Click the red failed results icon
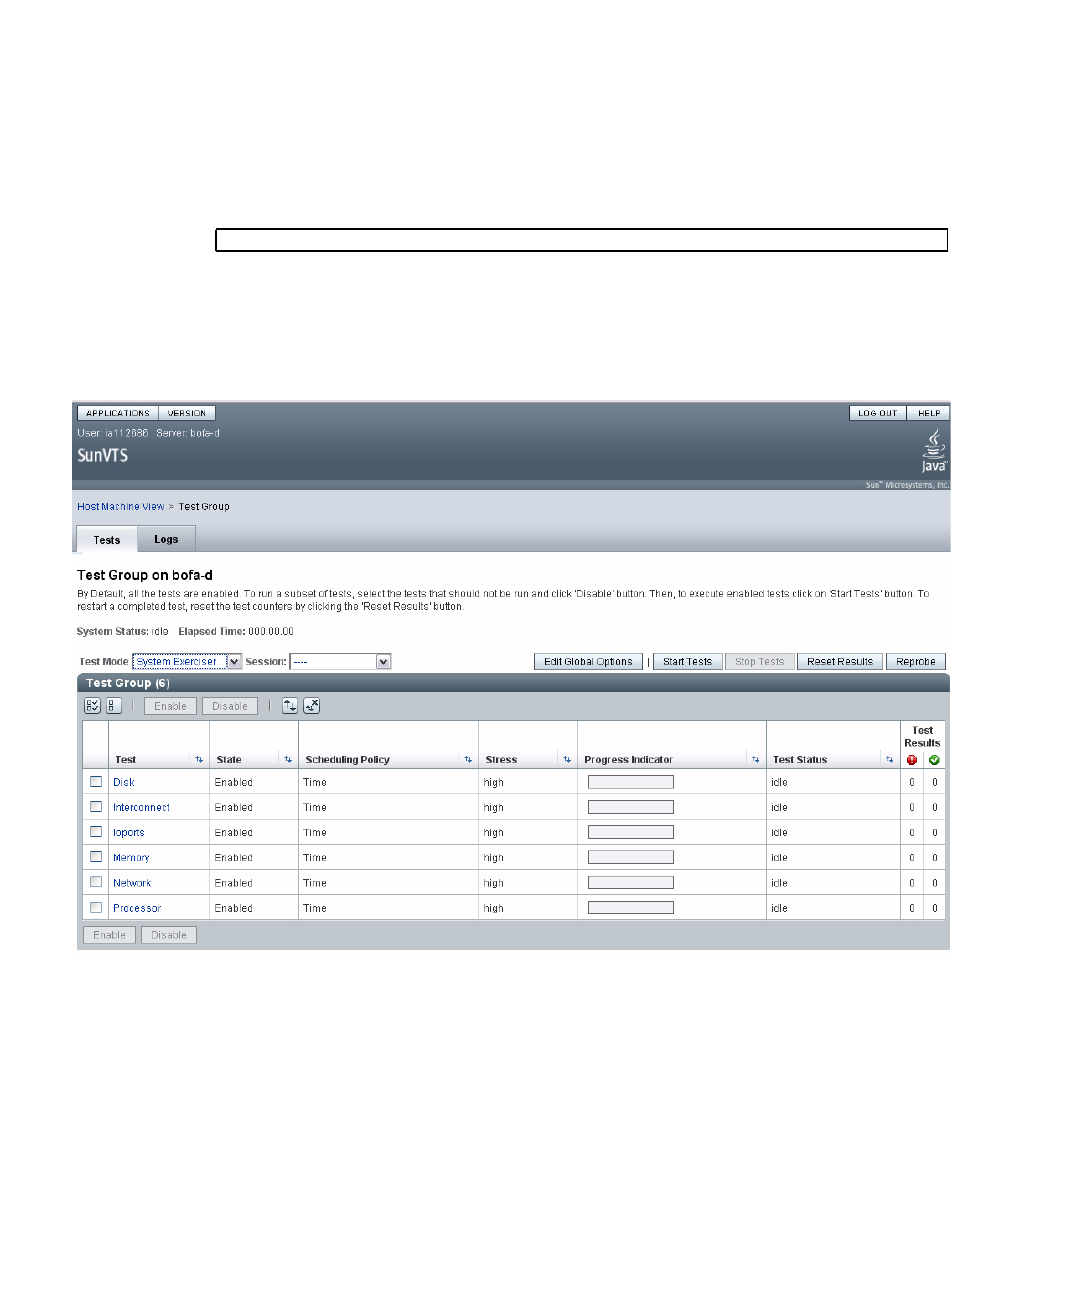 tap(912, 760)
